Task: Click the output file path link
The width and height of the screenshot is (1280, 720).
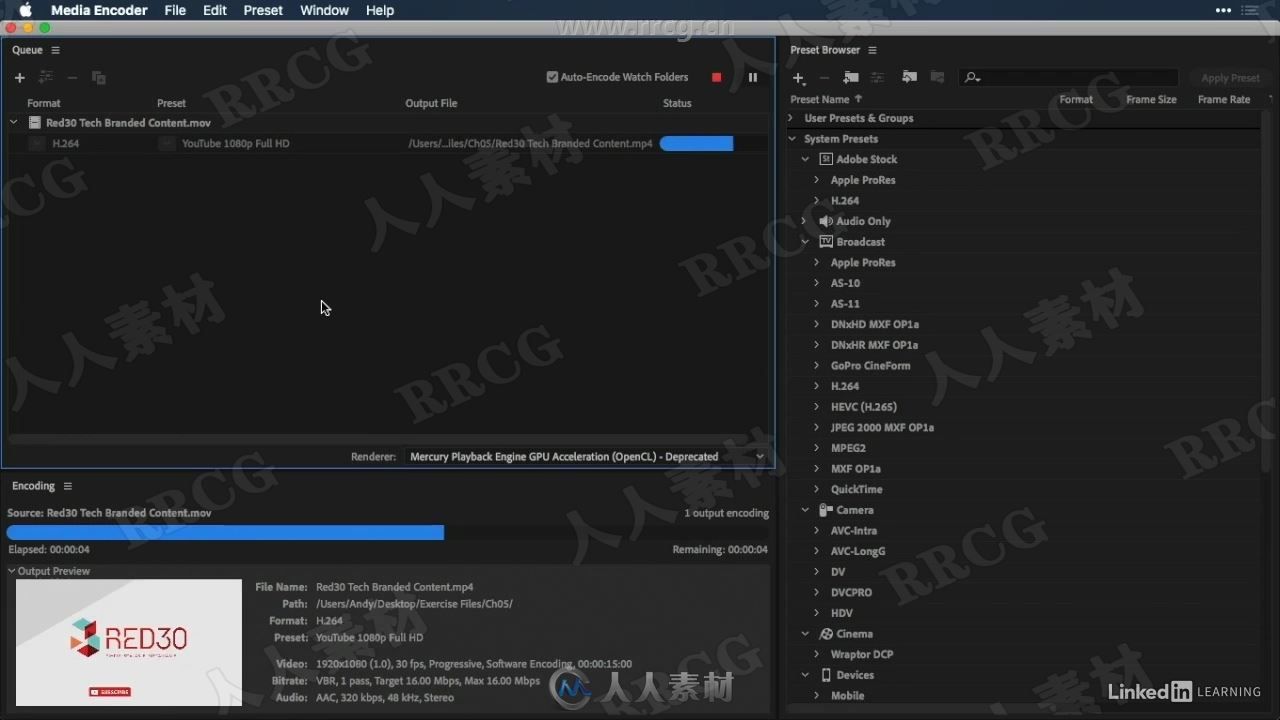Action: [530, 144]
